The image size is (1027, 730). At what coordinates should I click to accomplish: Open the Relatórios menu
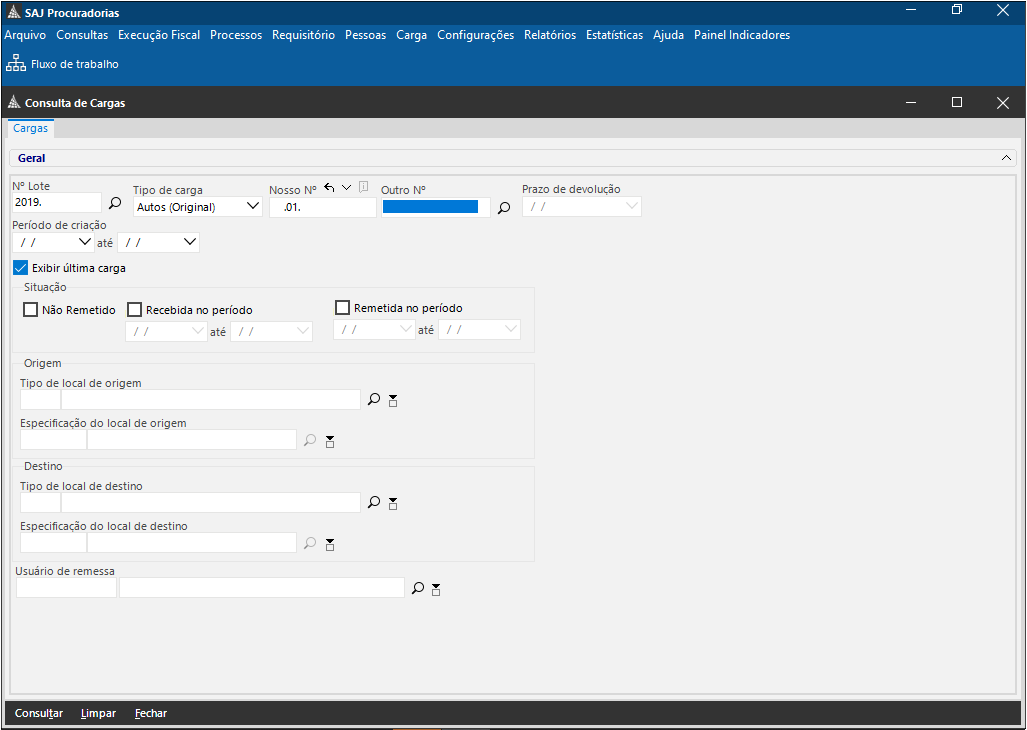point(549,35)
